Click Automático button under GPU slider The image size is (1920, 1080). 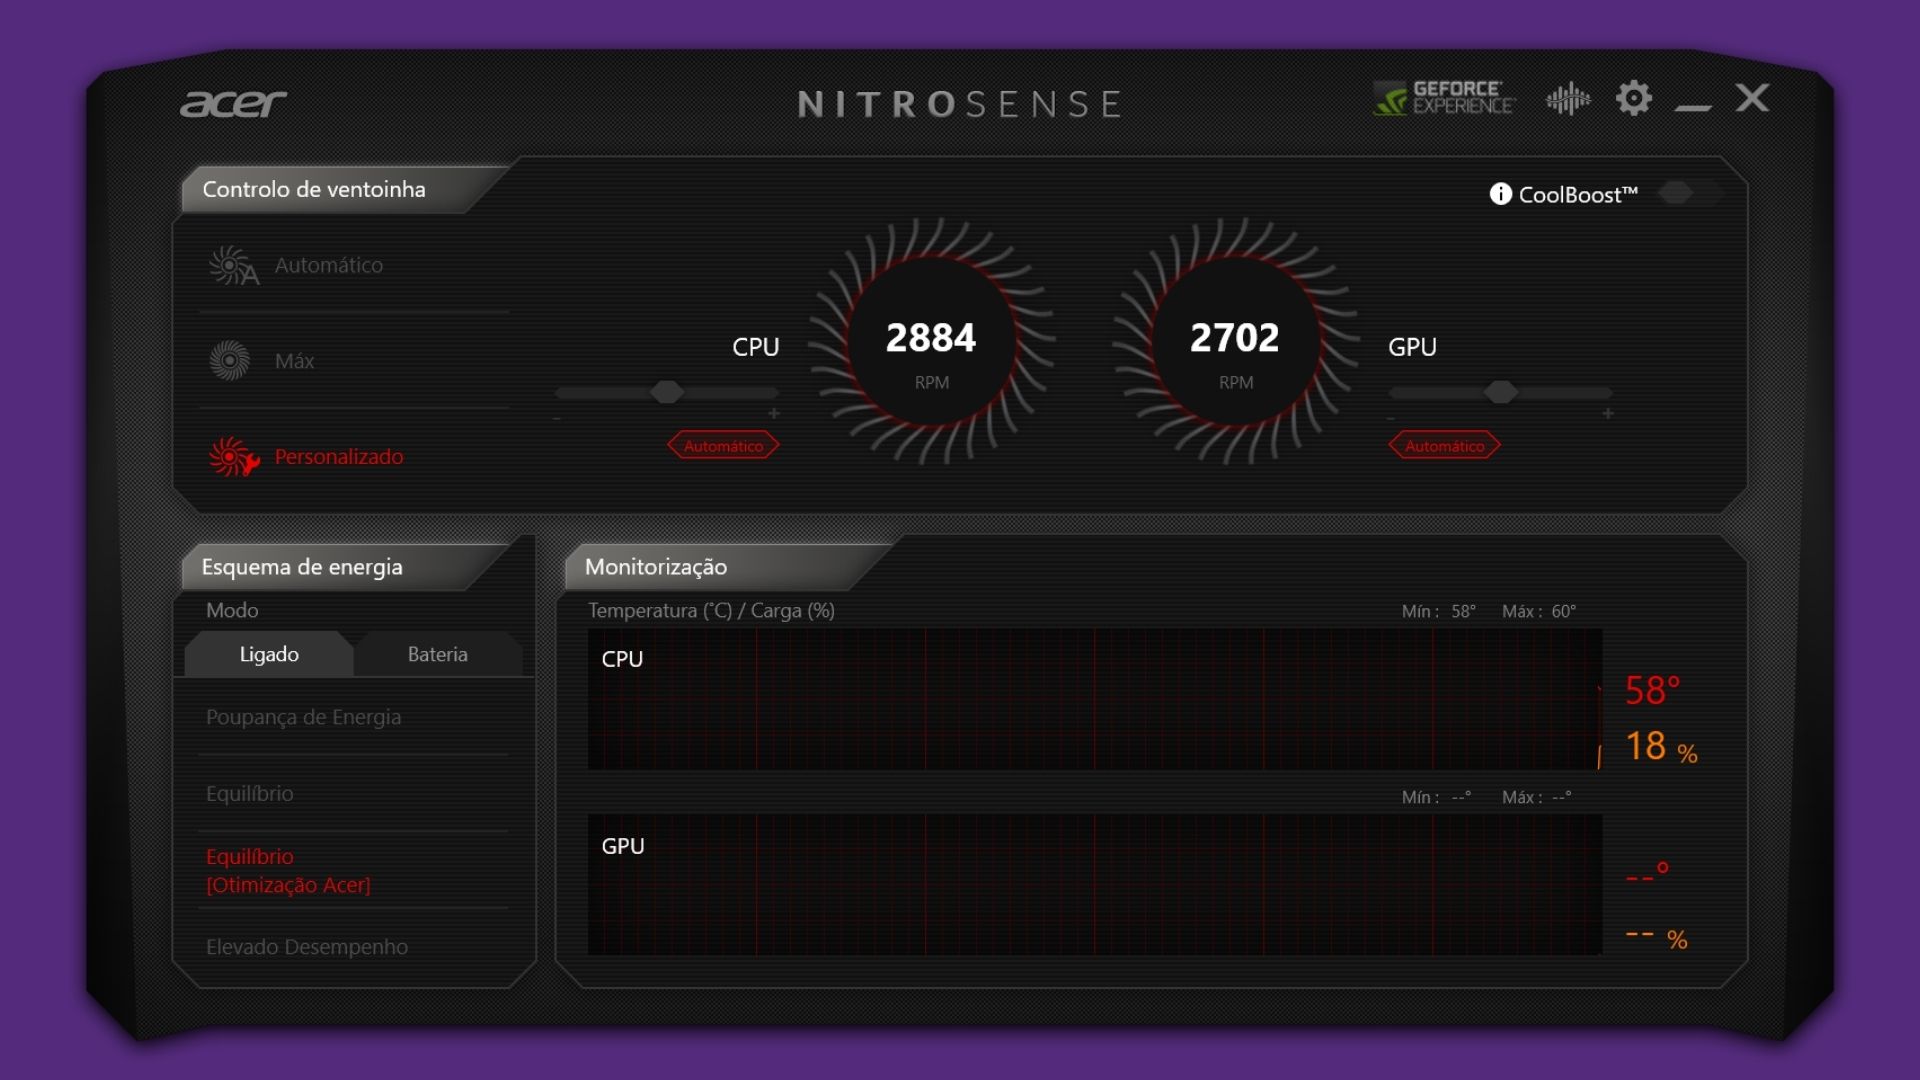1444,446
